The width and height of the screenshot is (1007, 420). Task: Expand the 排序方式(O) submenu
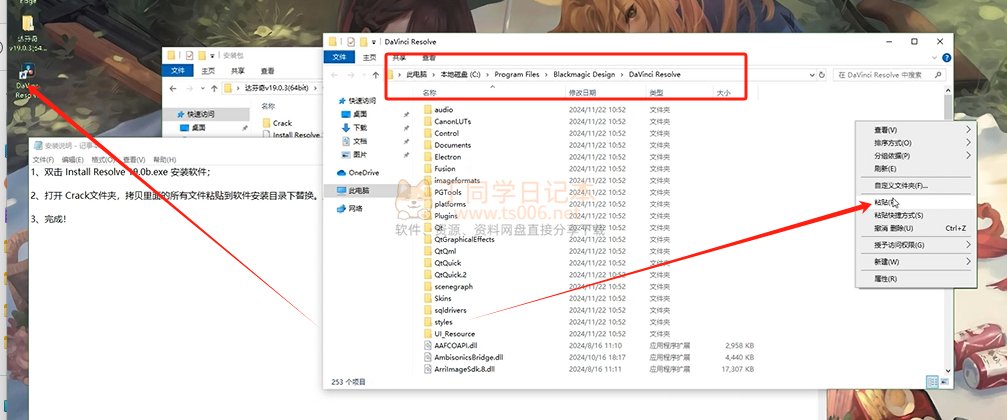click(x=968, y=143)
